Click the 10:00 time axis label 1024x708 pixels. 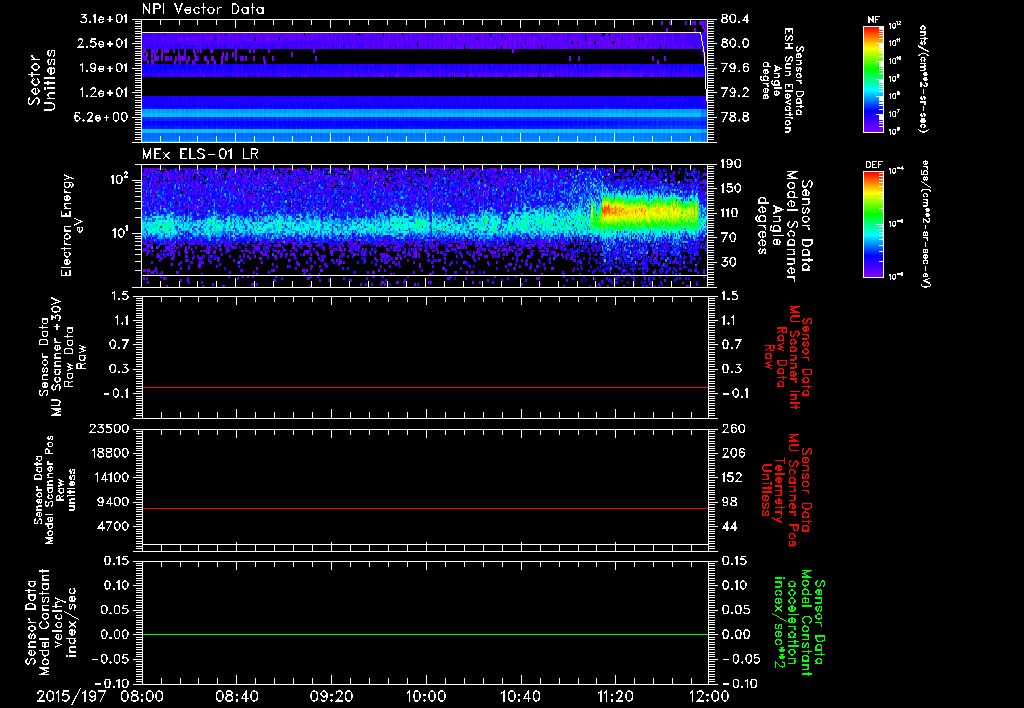pos(426,695)
